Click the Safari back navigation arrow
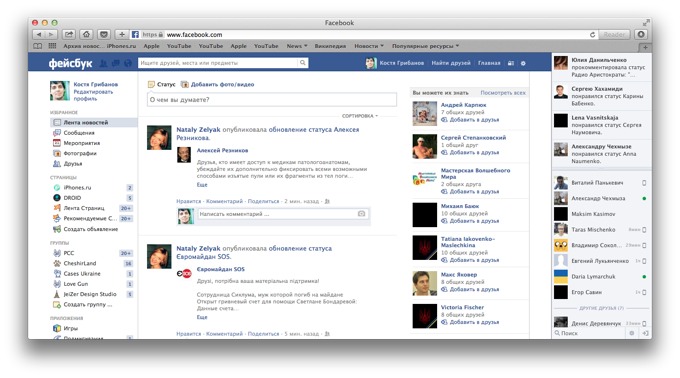 tap(39, 34)
